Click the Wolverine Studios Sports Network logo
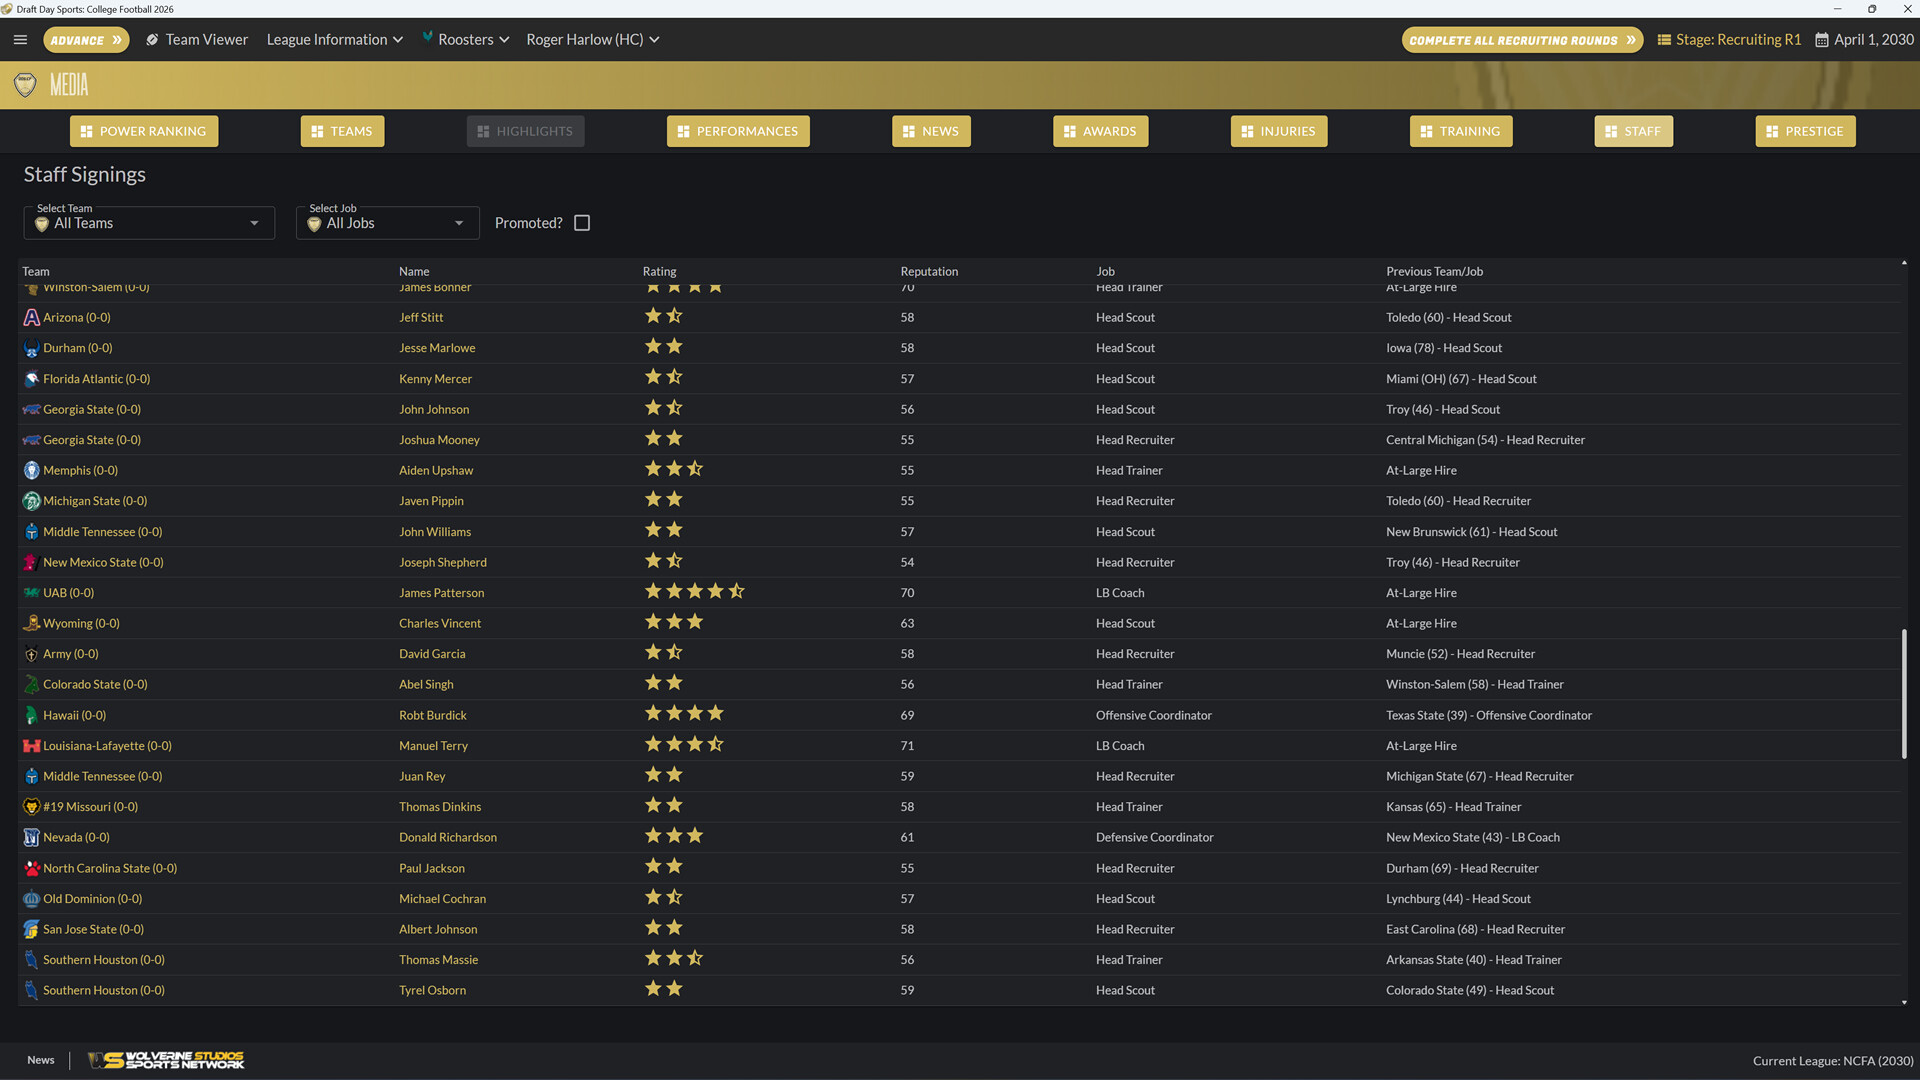1920x1080 pixels. (x=165, y=1060)
